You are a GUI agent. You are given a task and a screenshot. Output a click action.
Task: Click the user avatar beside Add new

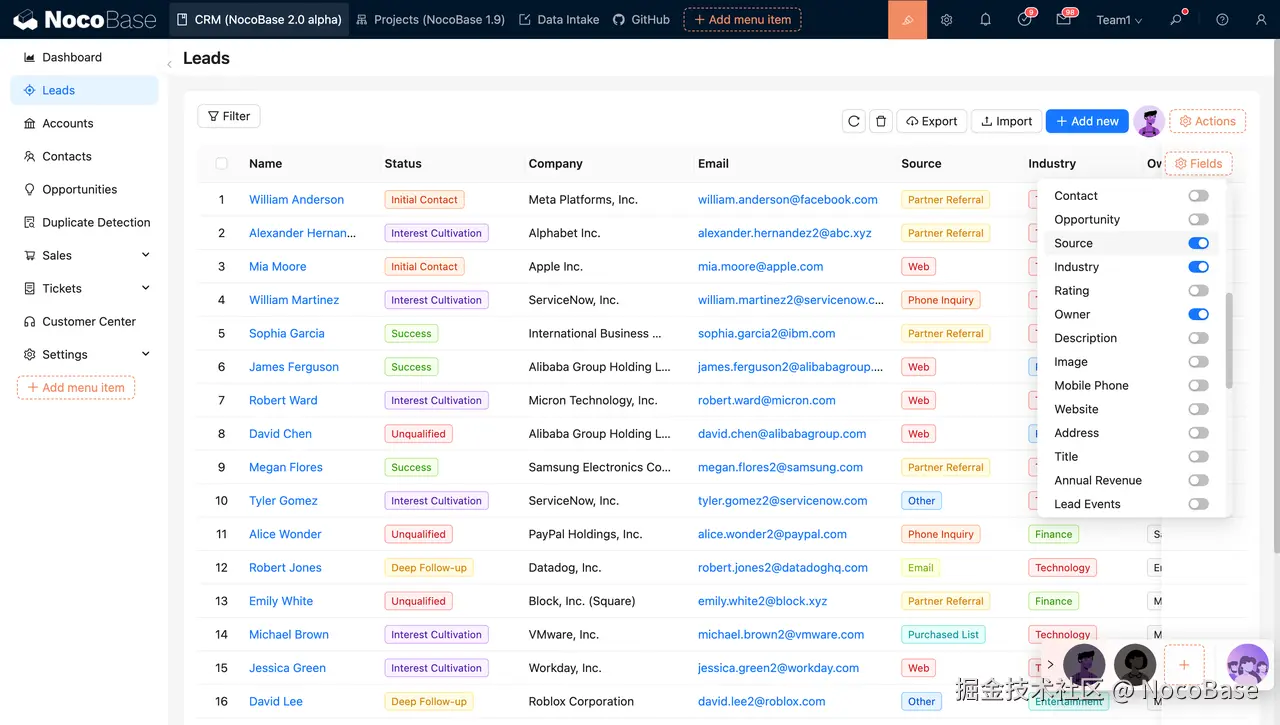pyautogui.click(x=1149, y=121)
